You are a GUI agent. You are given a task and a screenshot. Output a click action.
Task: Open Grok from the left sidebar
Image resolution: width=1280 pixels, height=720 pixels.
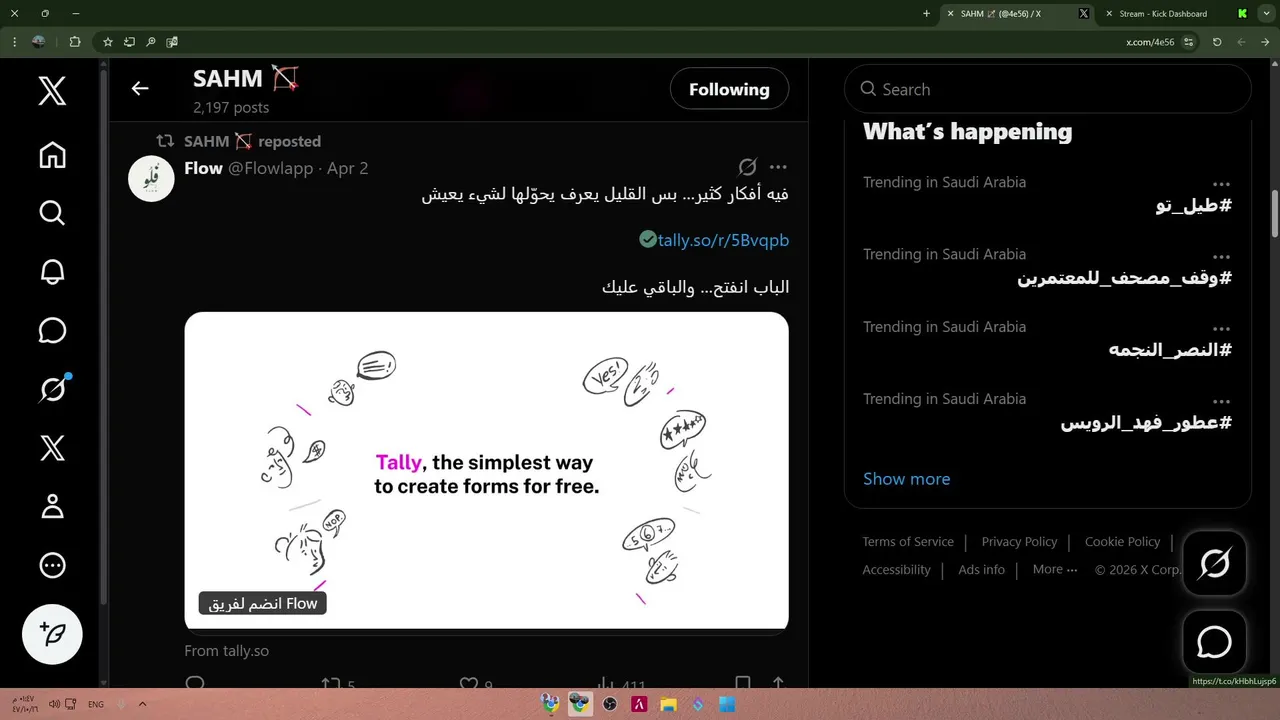click(52, 389)
